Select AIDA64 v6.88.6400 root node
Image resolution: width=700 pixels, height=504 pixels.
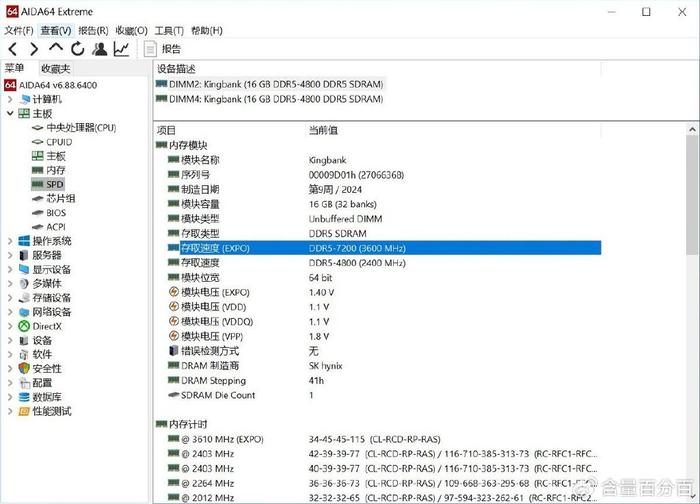click(x=50, y=85)
